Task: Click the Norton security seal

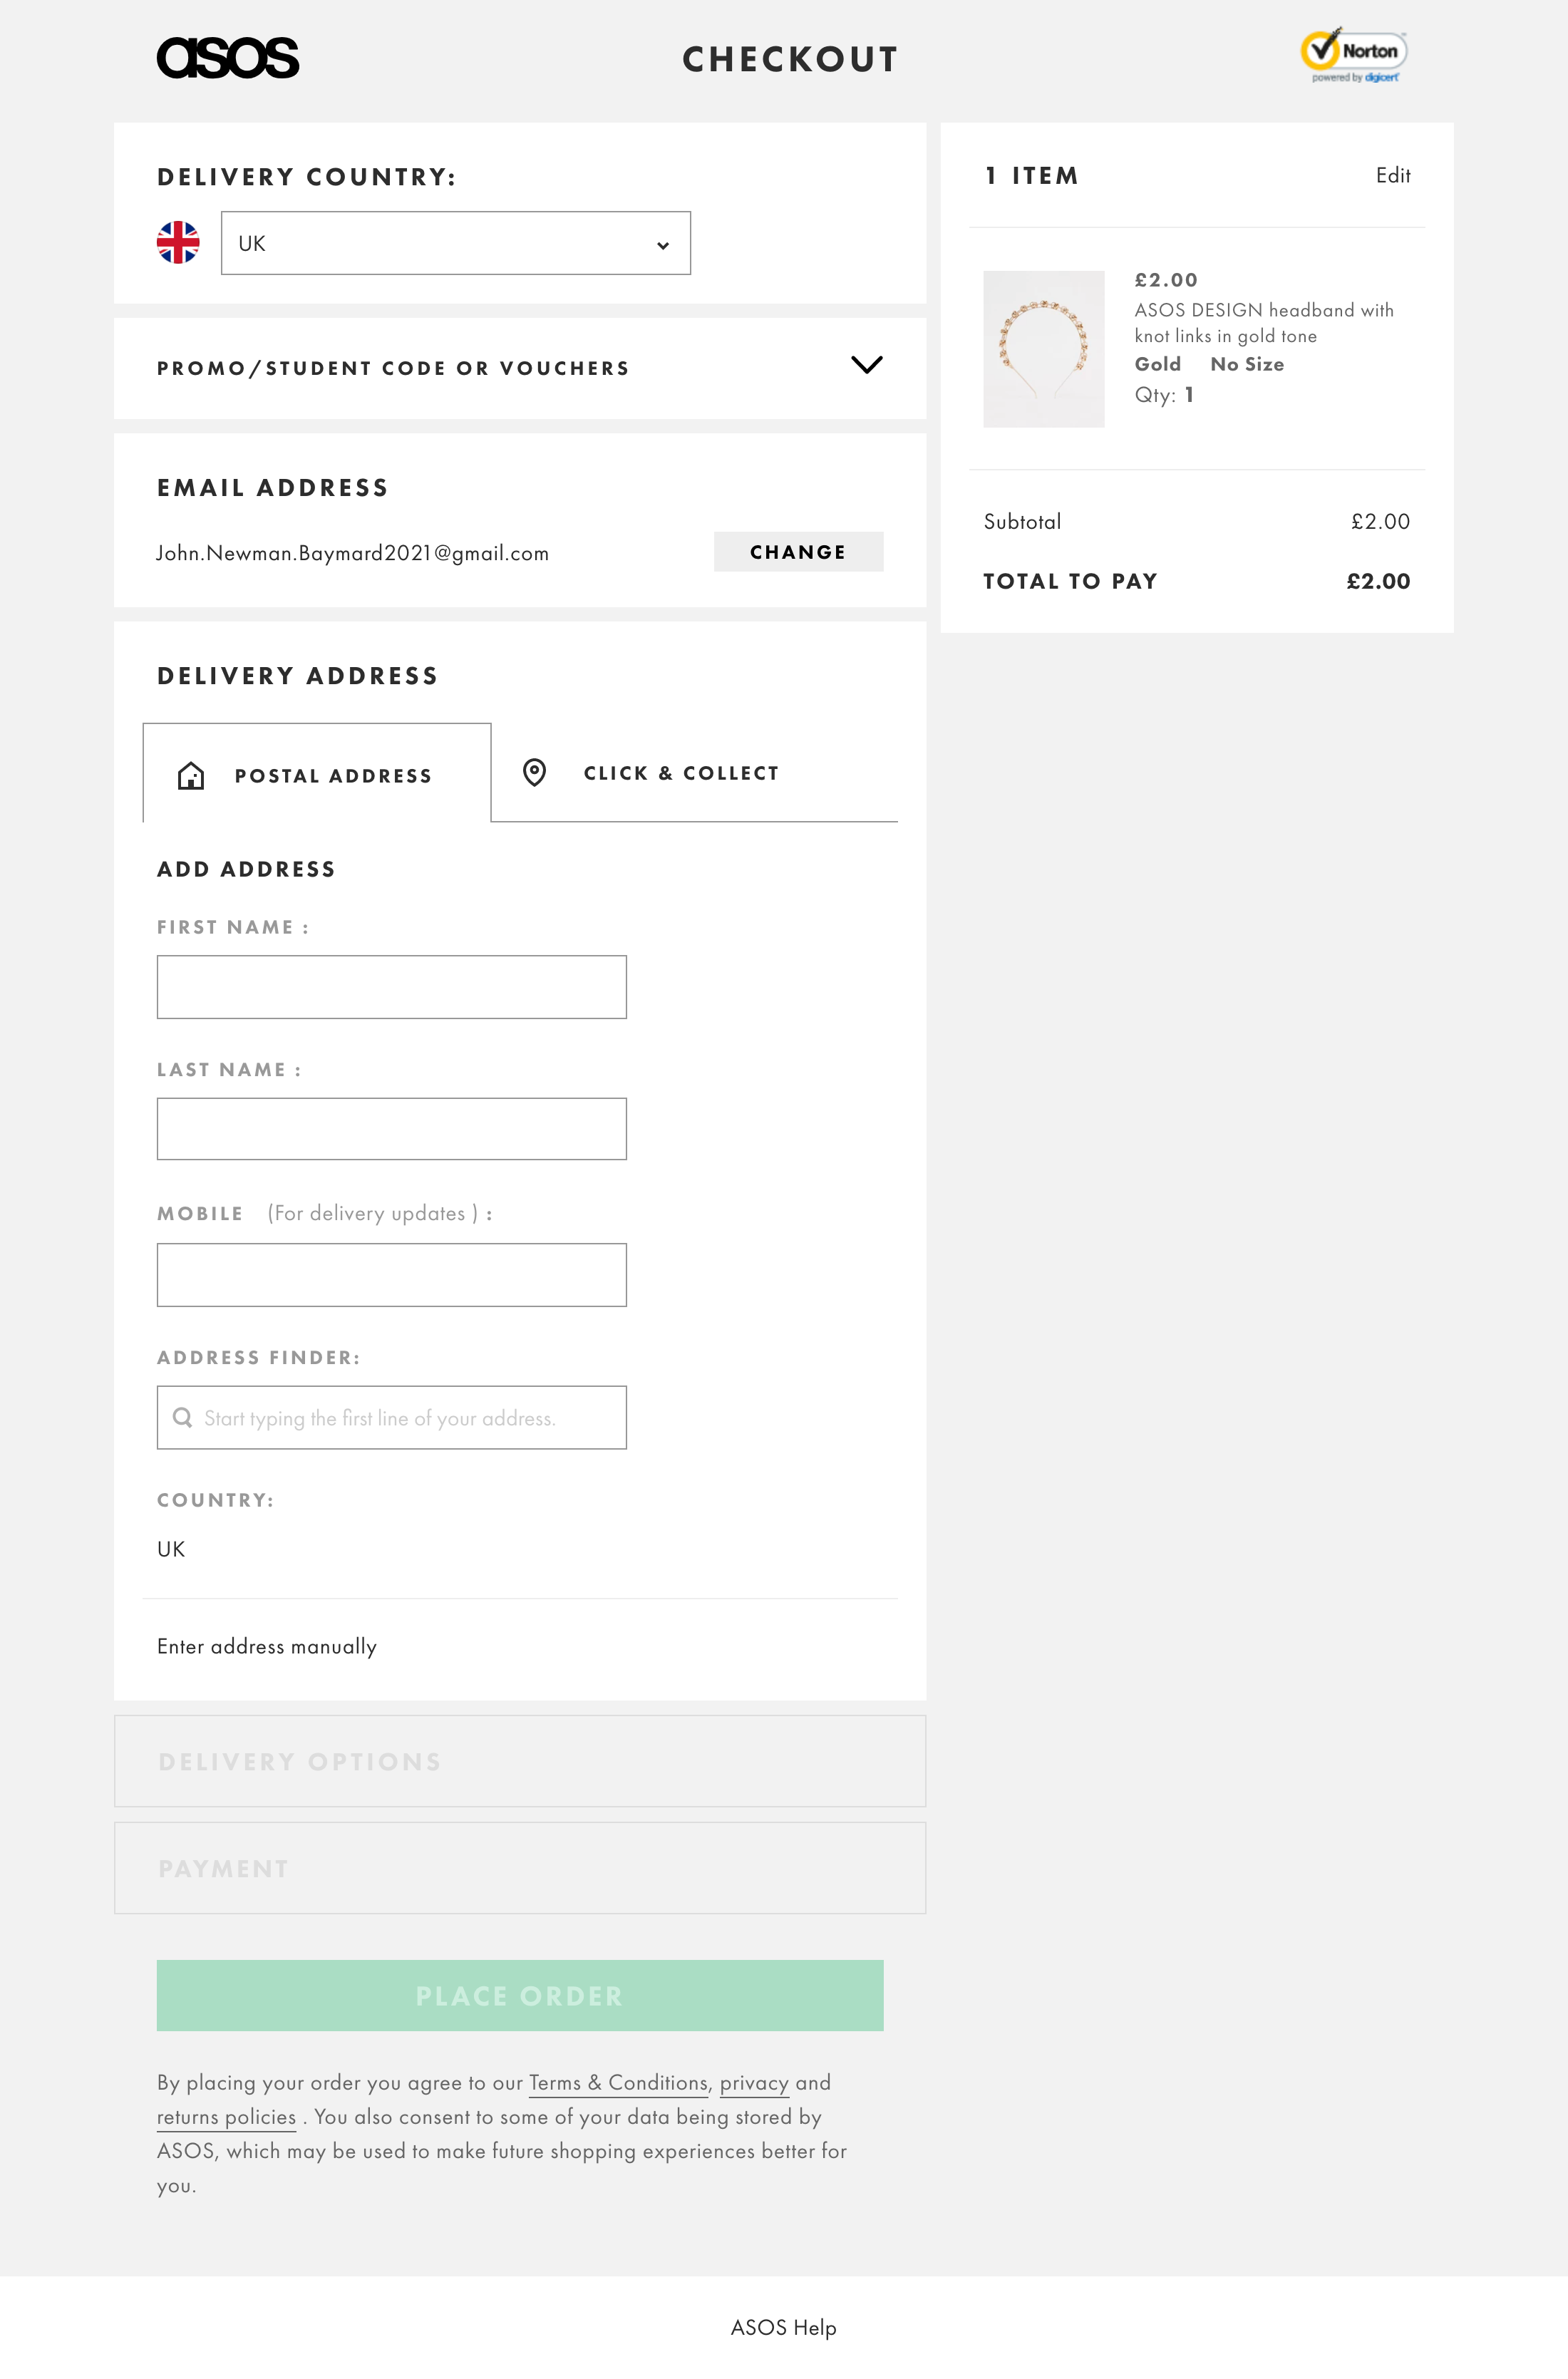Action: point(1353,55)
